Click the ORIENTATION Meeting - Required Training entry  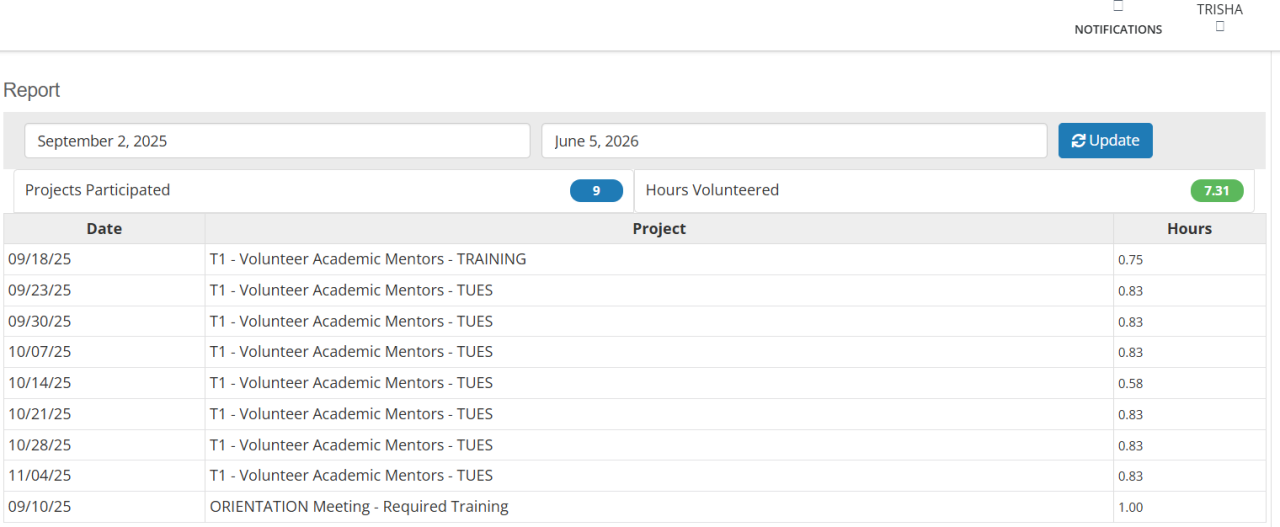pyautogui.click(x=359, y=507)
